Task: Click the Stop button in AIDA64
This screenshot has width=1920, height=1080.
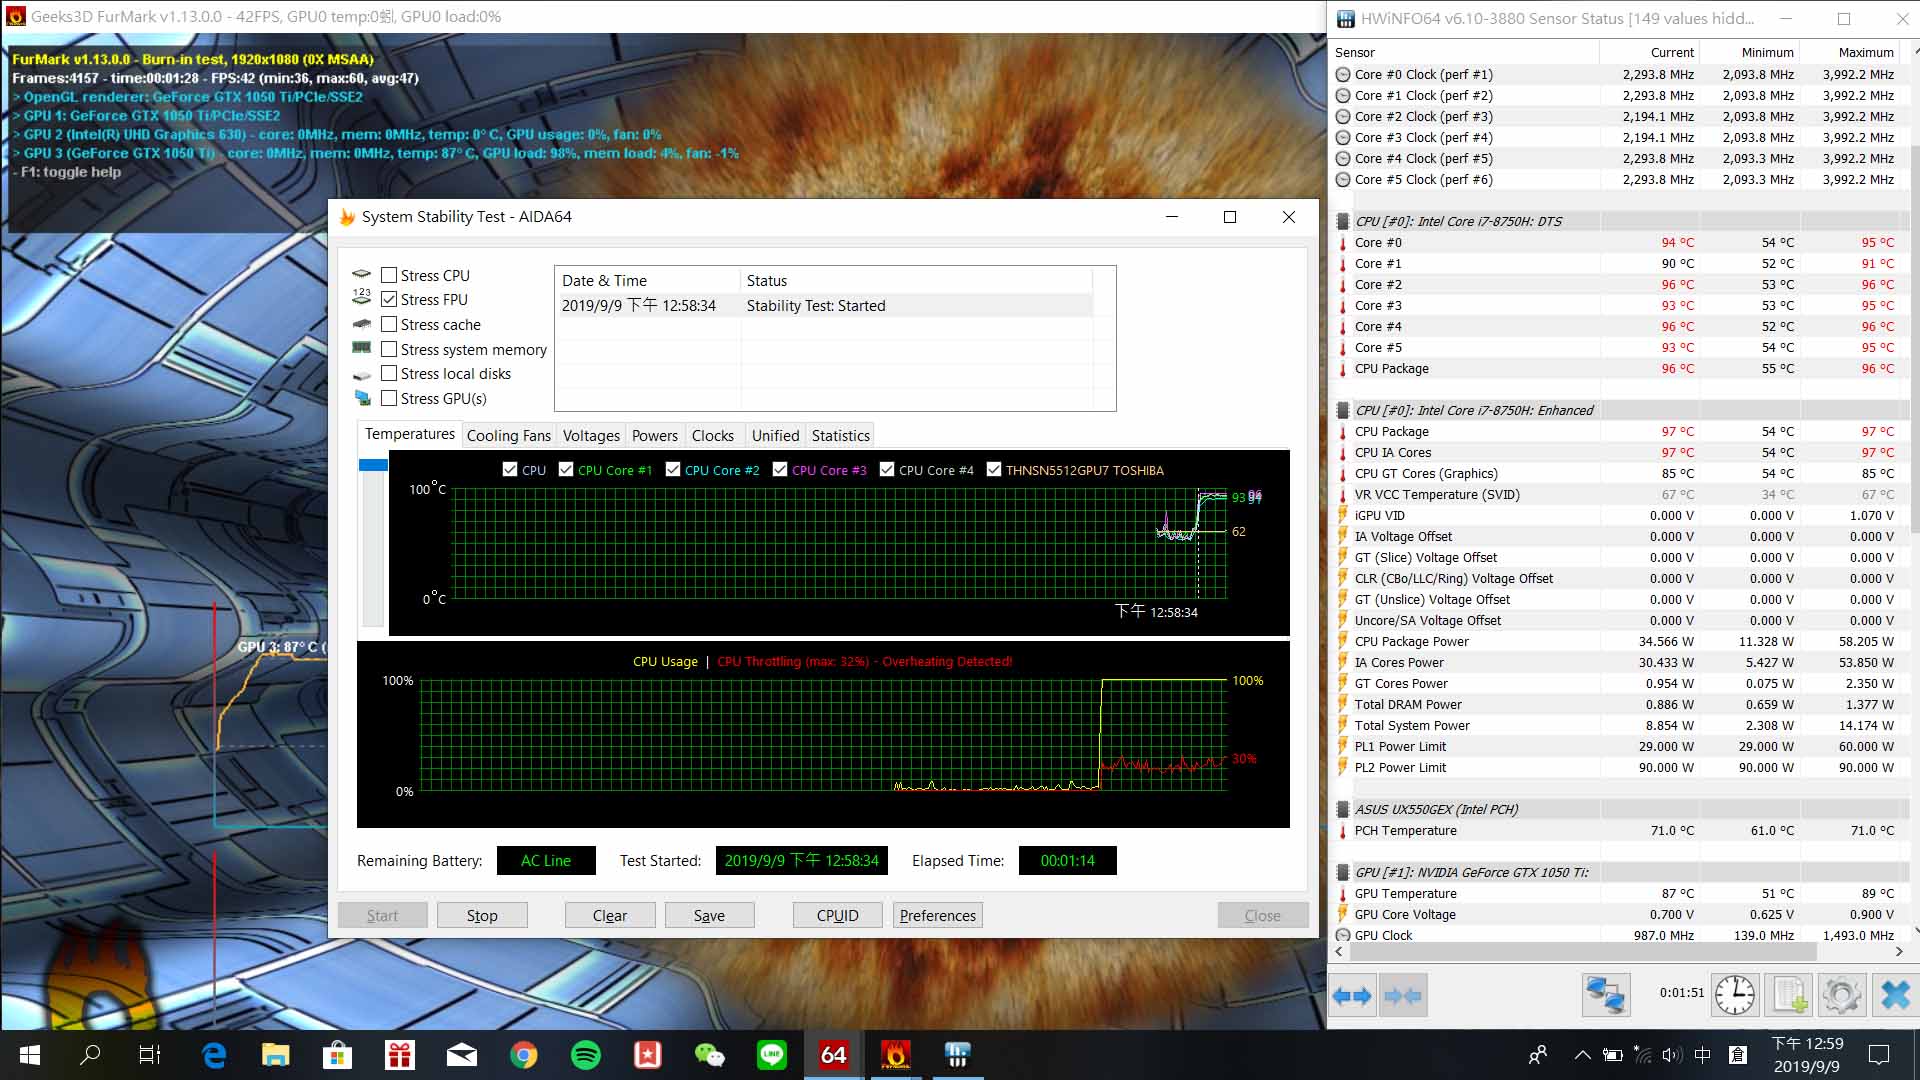Action: (x=482, y=915)
